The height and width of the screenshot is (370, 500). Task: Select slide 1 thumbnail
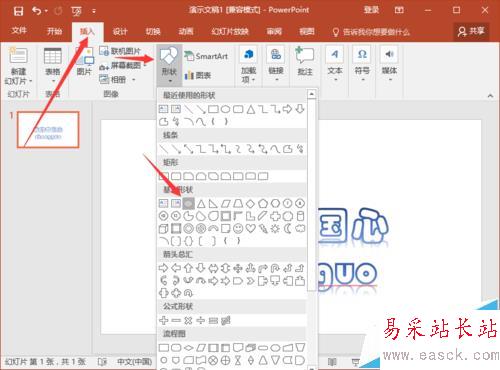[48, 130]
